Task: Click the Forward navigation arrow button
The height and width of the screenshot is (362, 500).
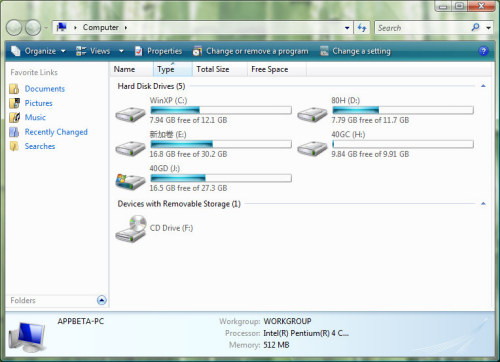Action: (x=33, y=28)
